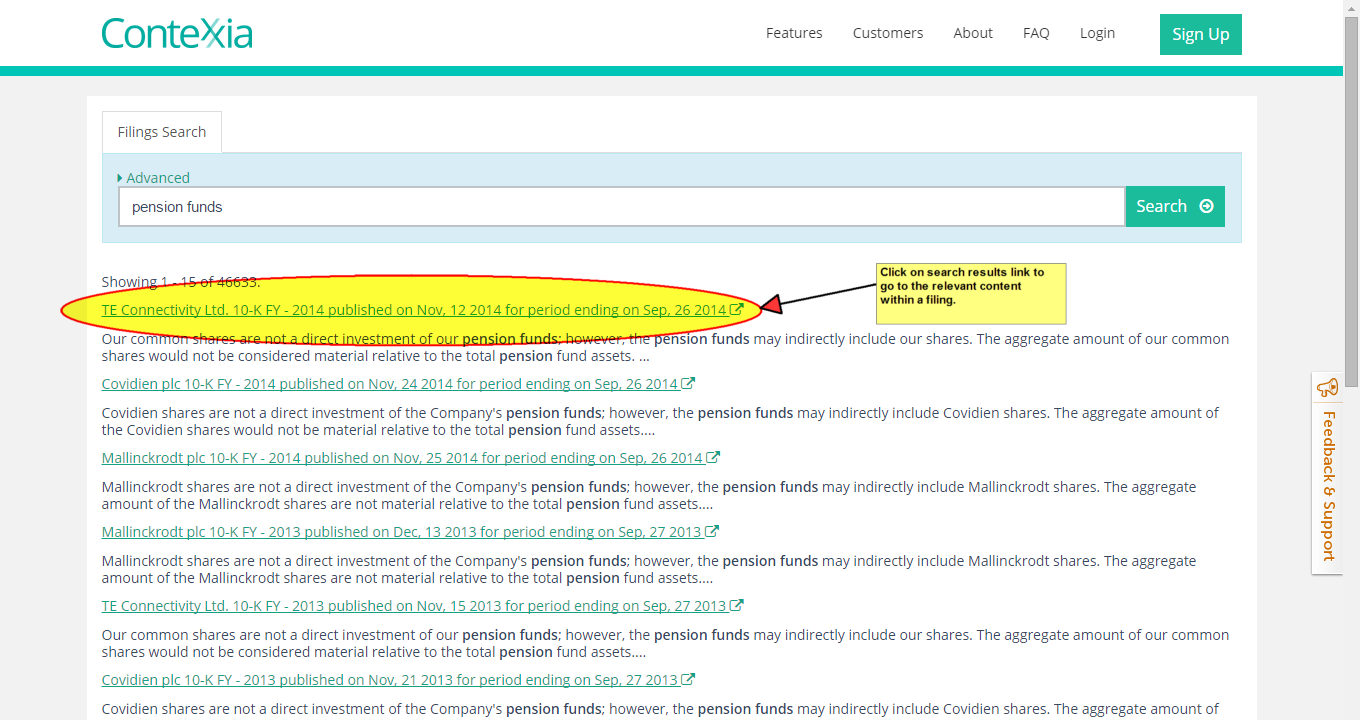The height and width of the screenshot is (720, 1360).
Task: Open the FAQ menu item
Action: [x=1036, y=33]
